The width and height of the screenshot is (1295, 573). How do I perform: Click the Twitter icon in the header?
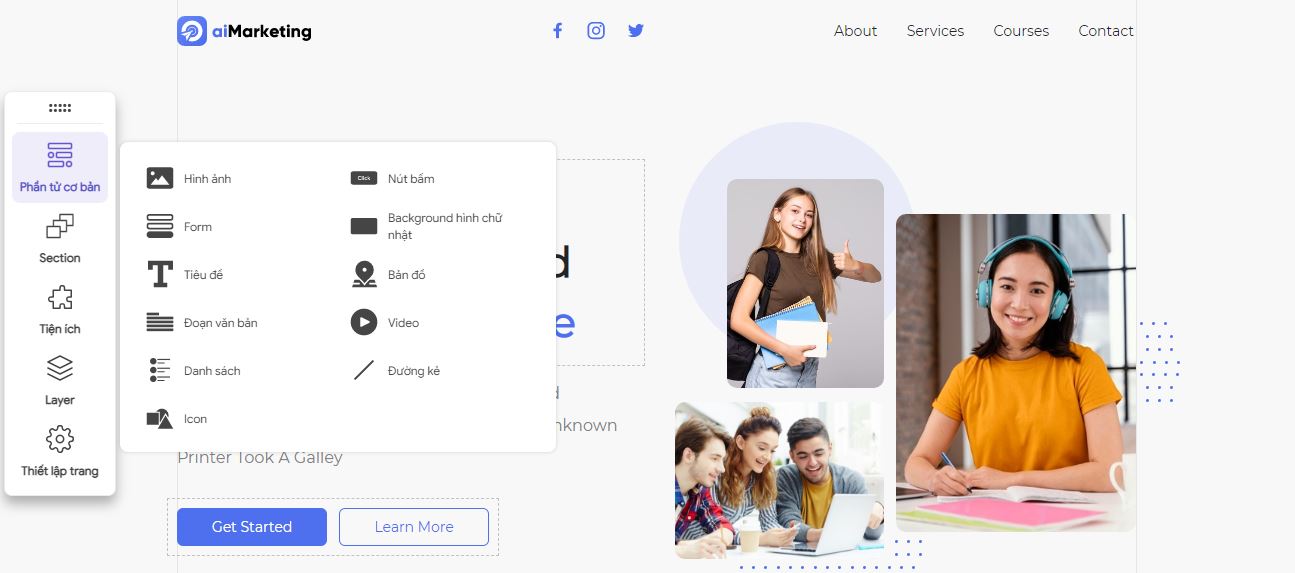pos(636,31)
